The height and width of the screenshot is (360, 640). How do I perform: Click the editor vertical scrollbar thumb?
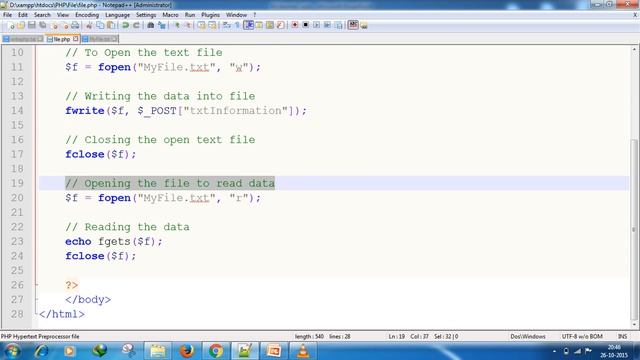click(634, 230)
